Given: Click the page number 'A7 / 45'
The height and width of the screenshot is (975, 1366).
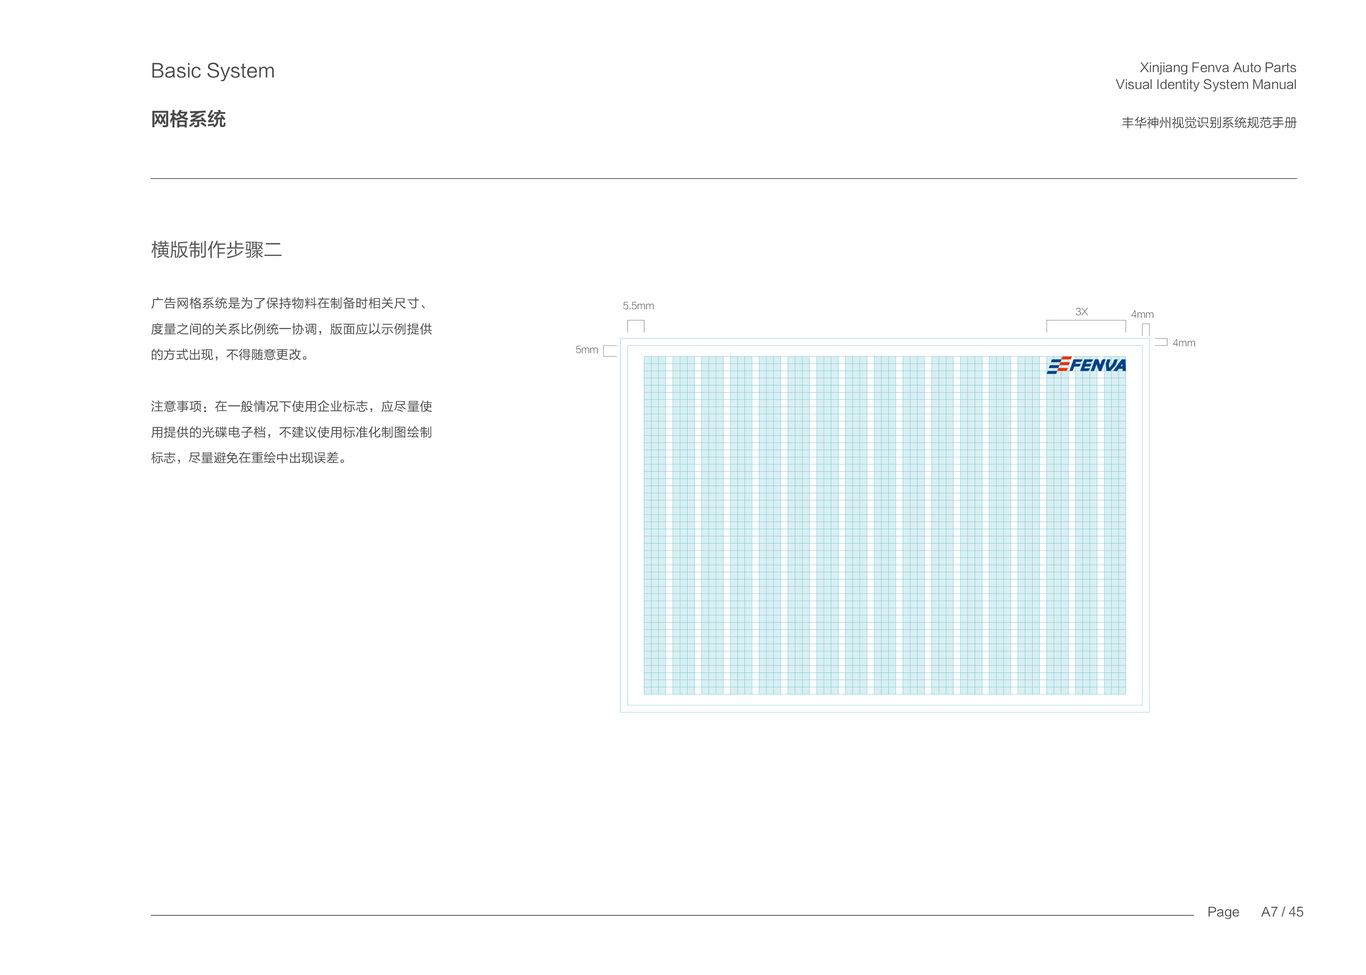Looking at the screenshot, I should (1282, 912).
